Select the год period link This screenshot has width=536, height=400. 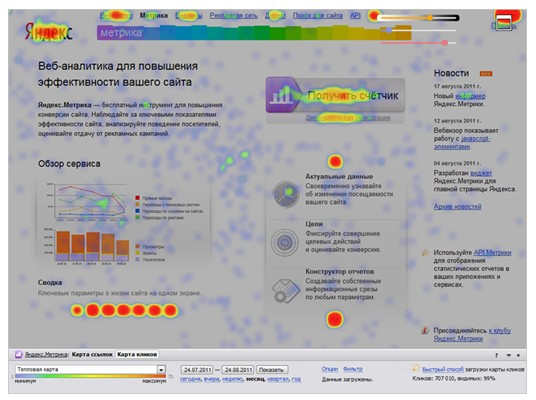[297, 379]
